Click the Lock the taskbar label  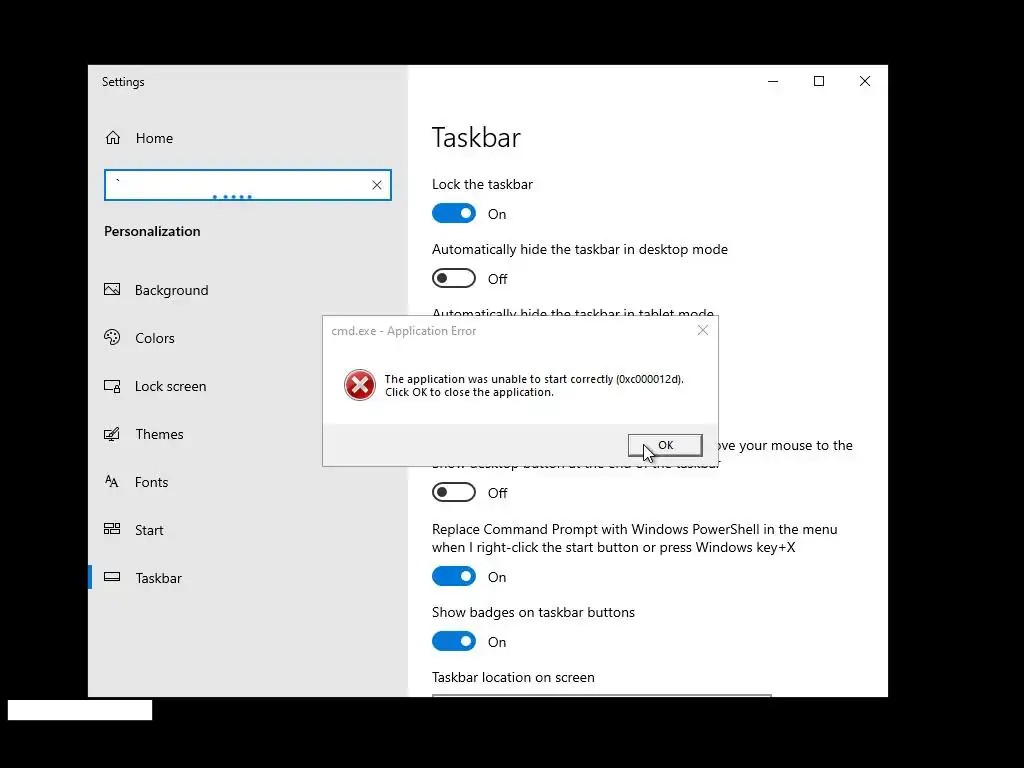tap(482, 184)
